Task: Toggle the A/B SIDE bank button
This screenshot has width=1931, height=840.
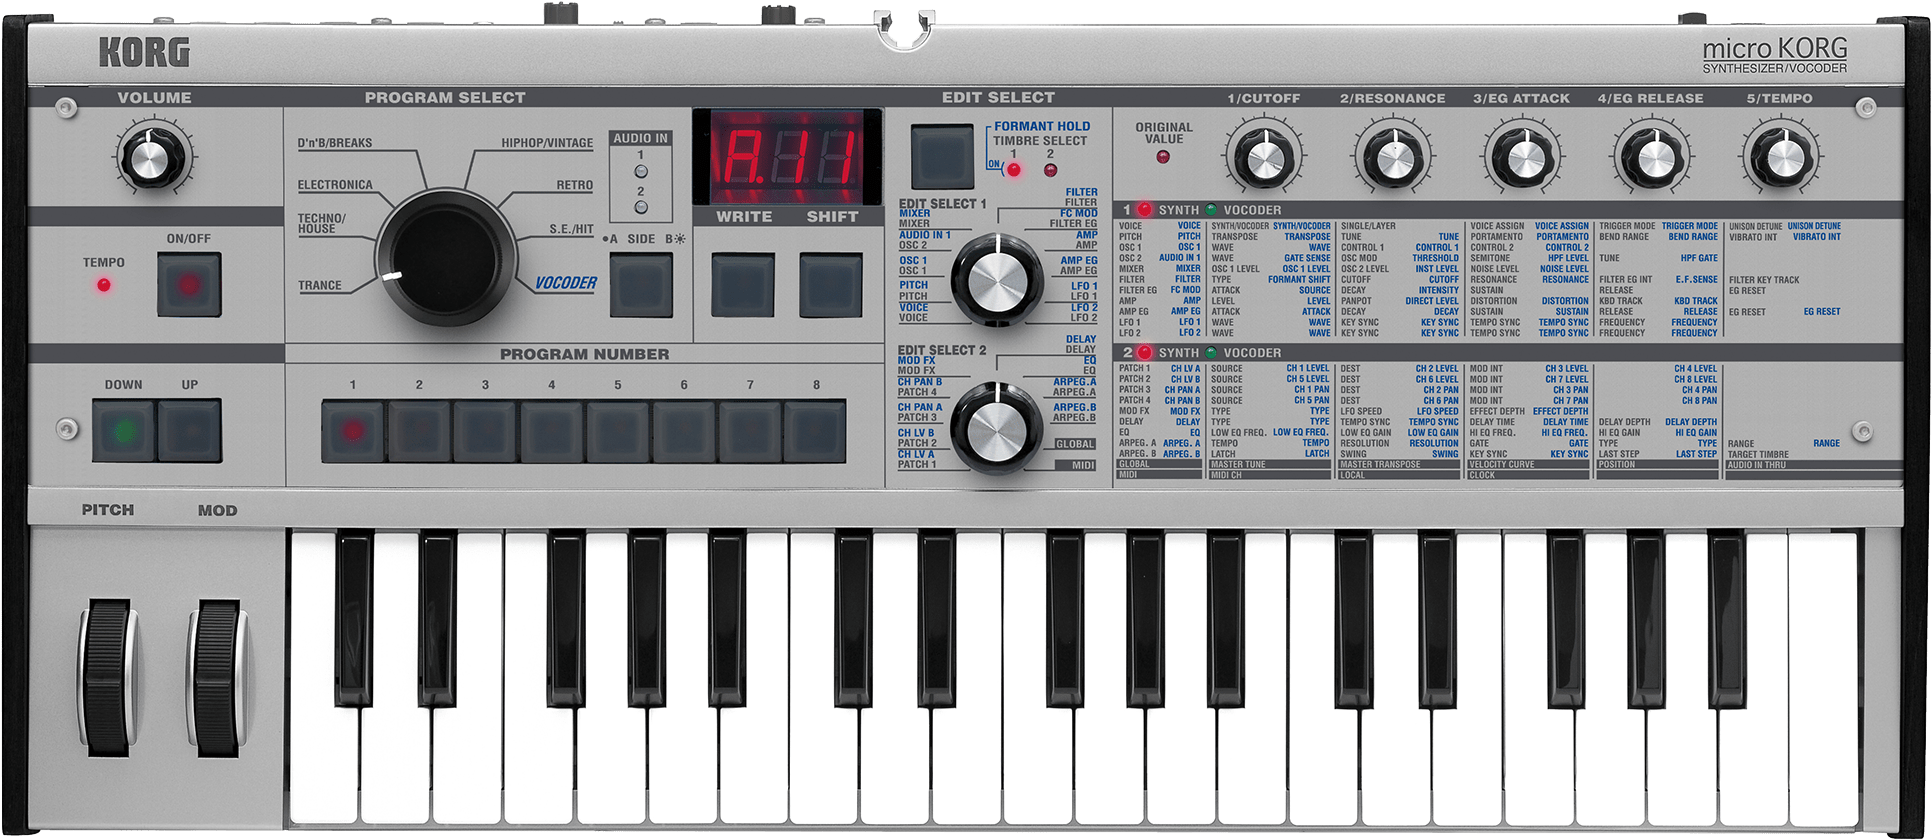Action: pyautogui.click(x=642, y=285)
